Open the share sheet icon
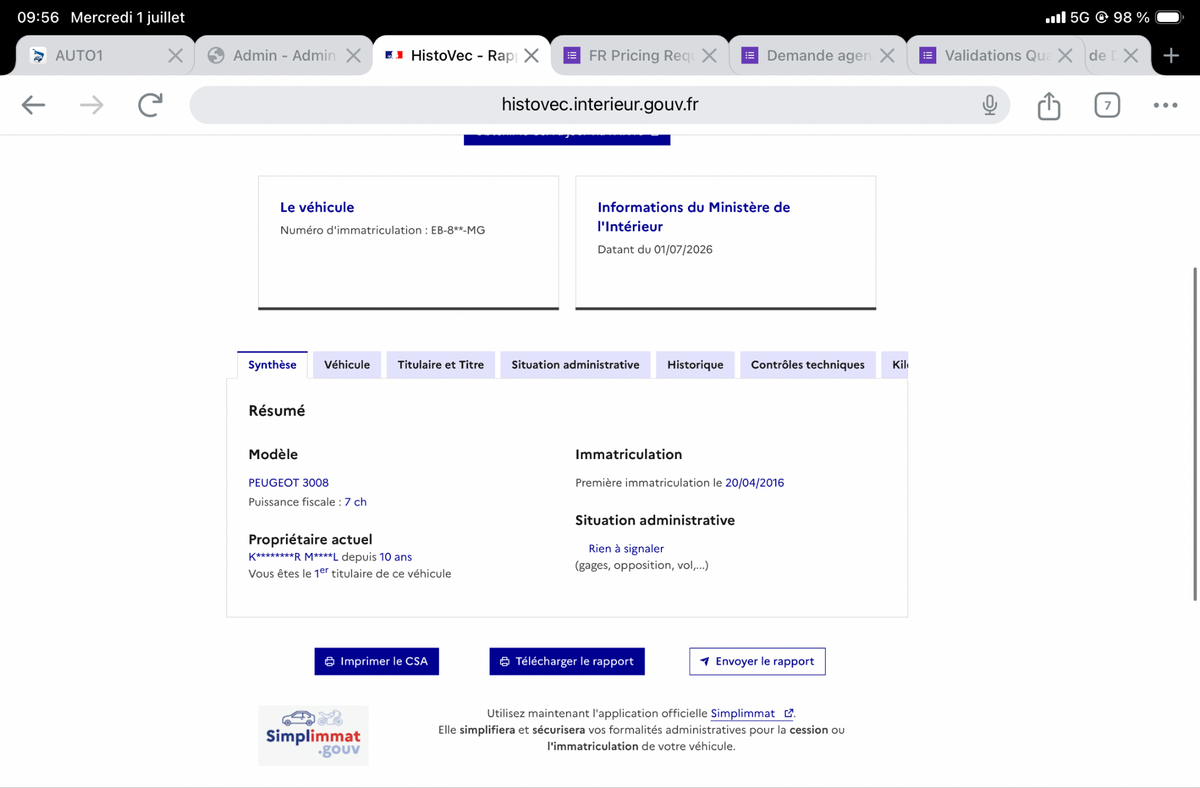The width and height of the screenshot is (1200, 788). pyautogui.click(x=1049, y=105)
